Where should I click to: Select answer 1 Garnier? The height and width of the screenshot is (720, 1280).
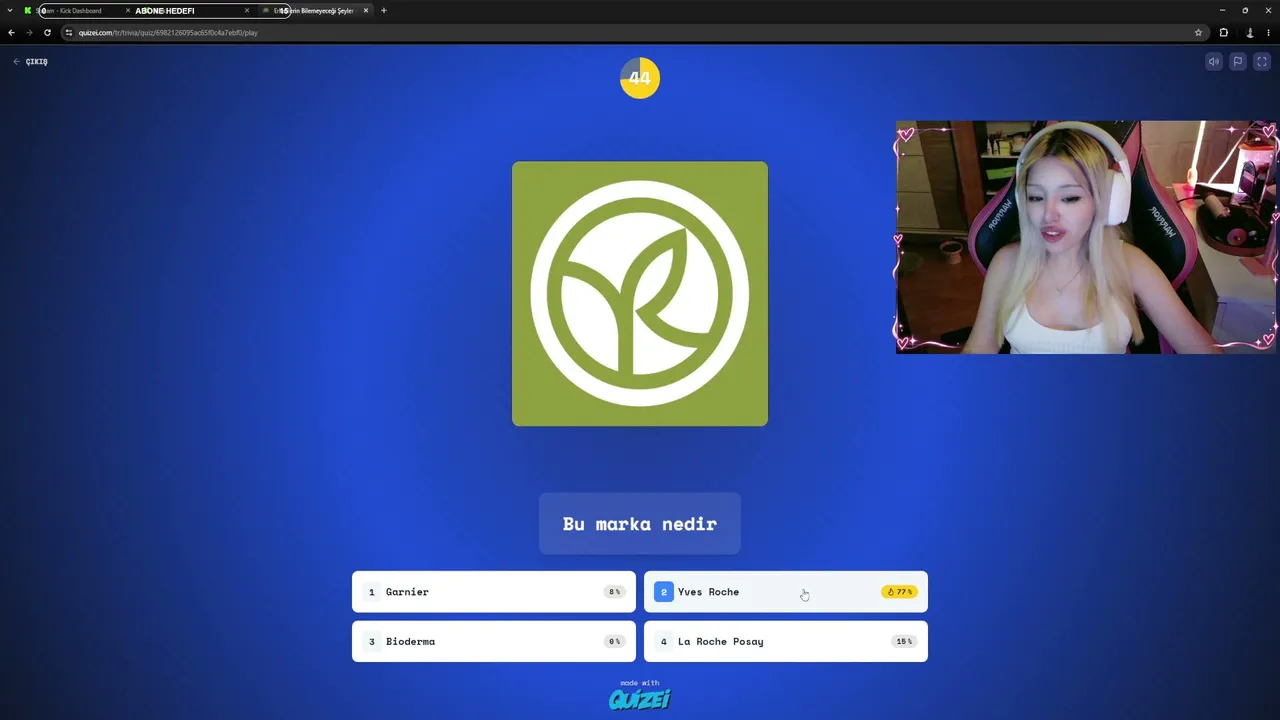(494, 592)
